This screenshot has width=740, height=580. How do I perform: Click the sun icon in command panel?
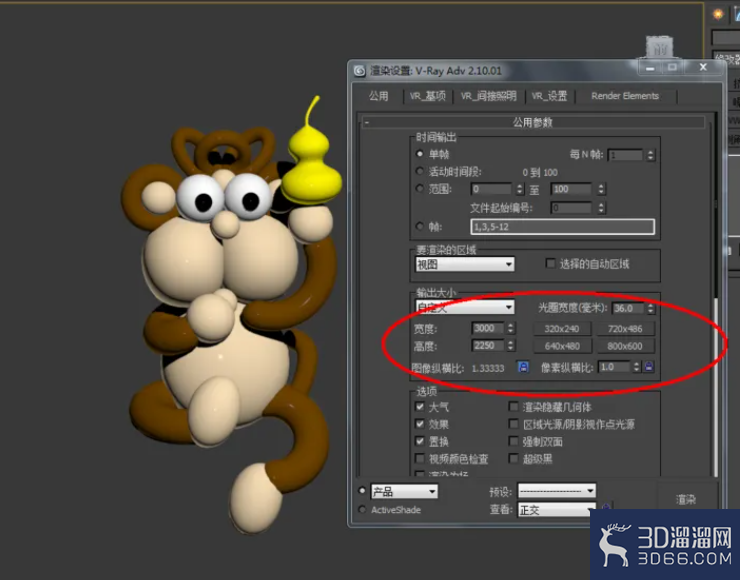click(x=718, y=15)
